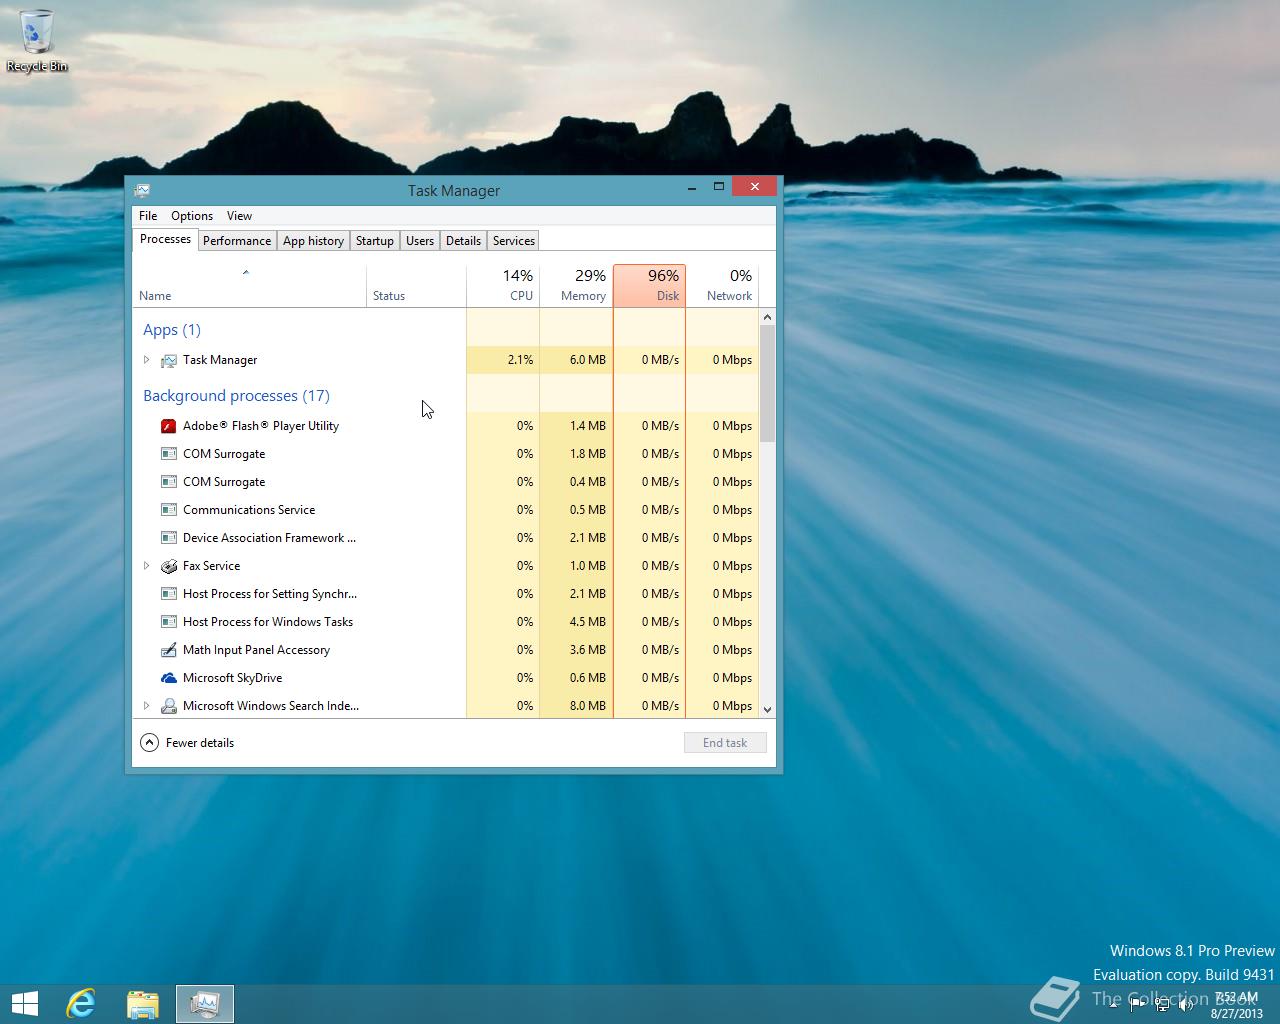The width and height of the screenshot is (1280, 1024).
Task: Switch to the Users tab
Action: click(420, 241)
